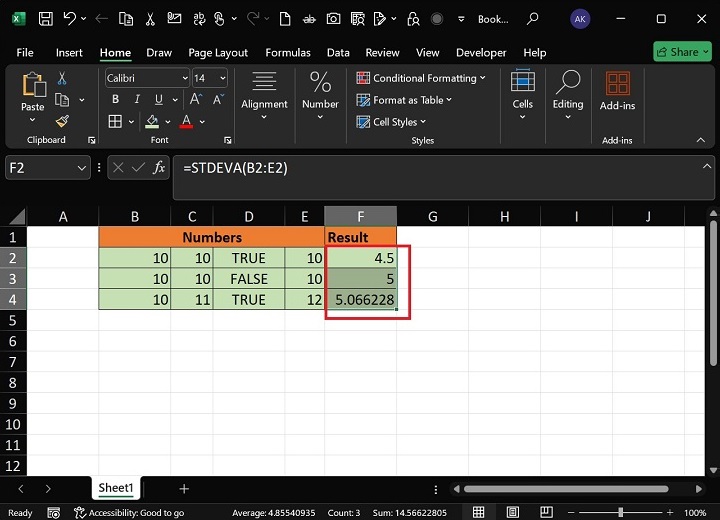This screenshot has width=720, height=520.
Task: Toggle Italic formatting
Action: [x=137, y=99]
